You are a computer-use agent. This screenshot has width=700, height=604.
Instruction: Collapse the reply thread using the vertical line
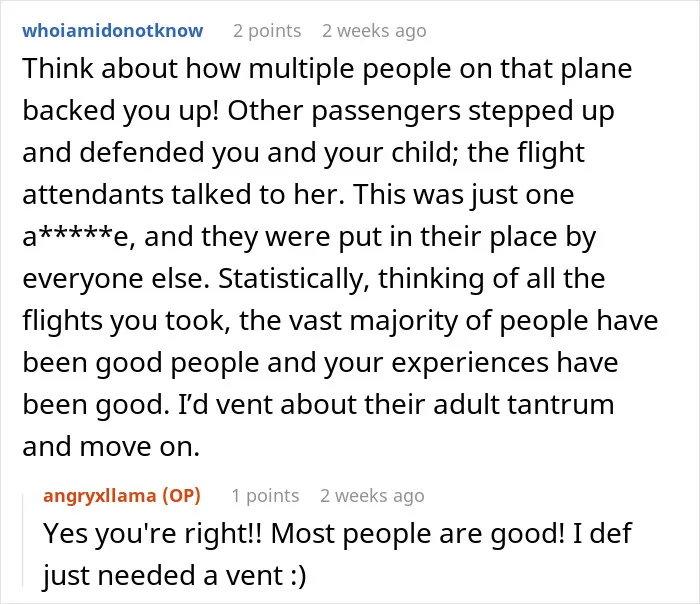pos(23,539)
